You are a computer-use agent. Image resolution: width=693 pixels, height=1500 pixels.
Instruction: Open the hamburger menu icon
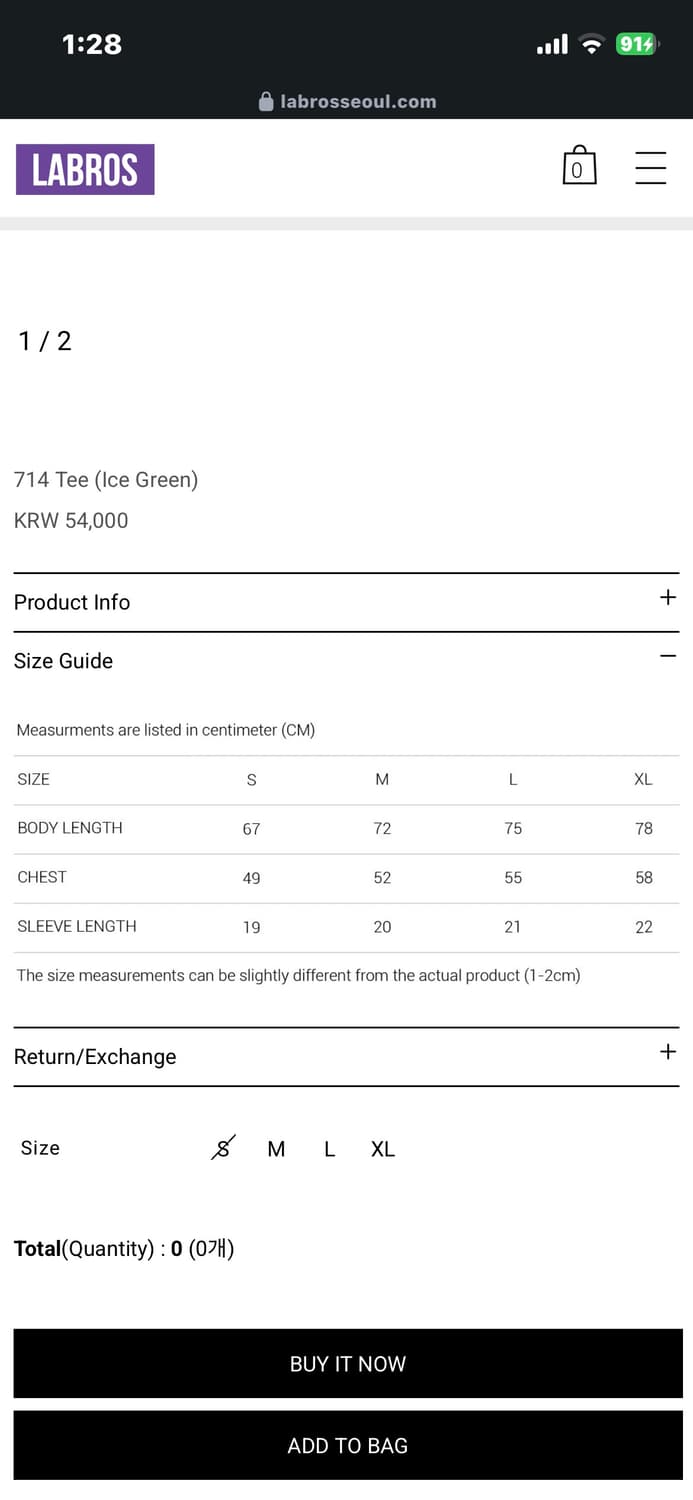click(650, 167)
